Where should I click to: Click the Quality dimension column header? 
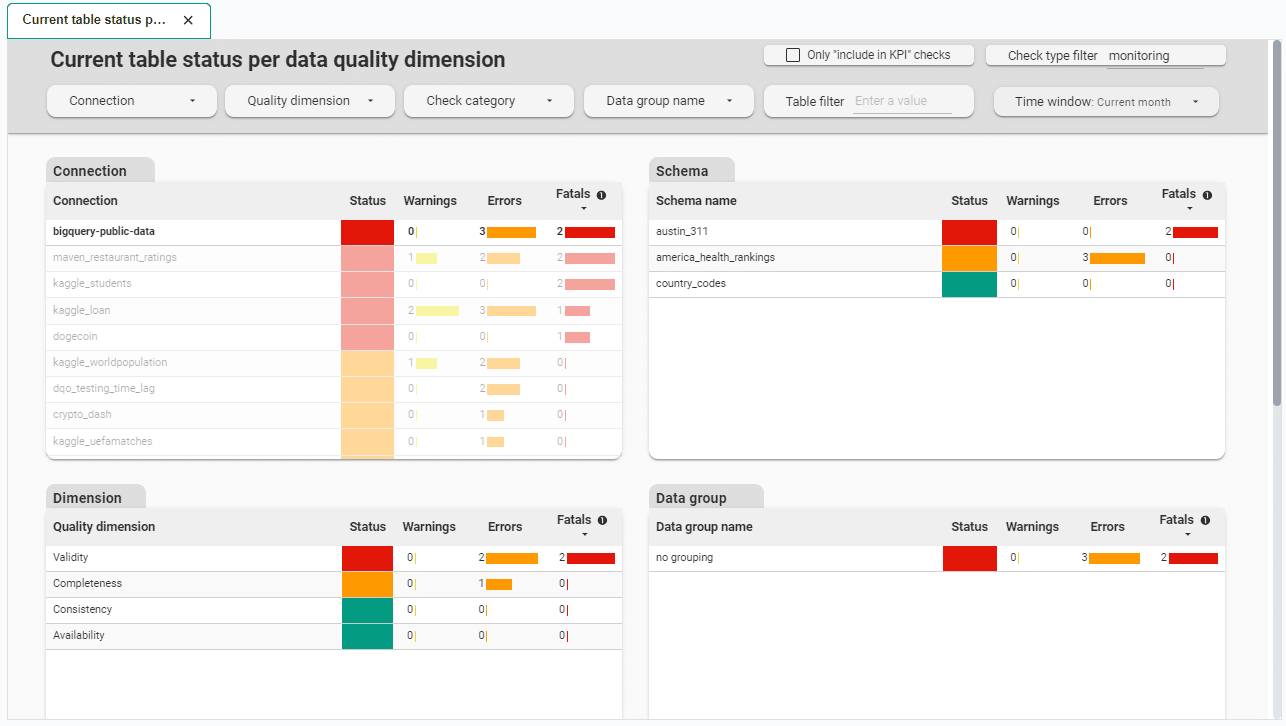point(104,527)
